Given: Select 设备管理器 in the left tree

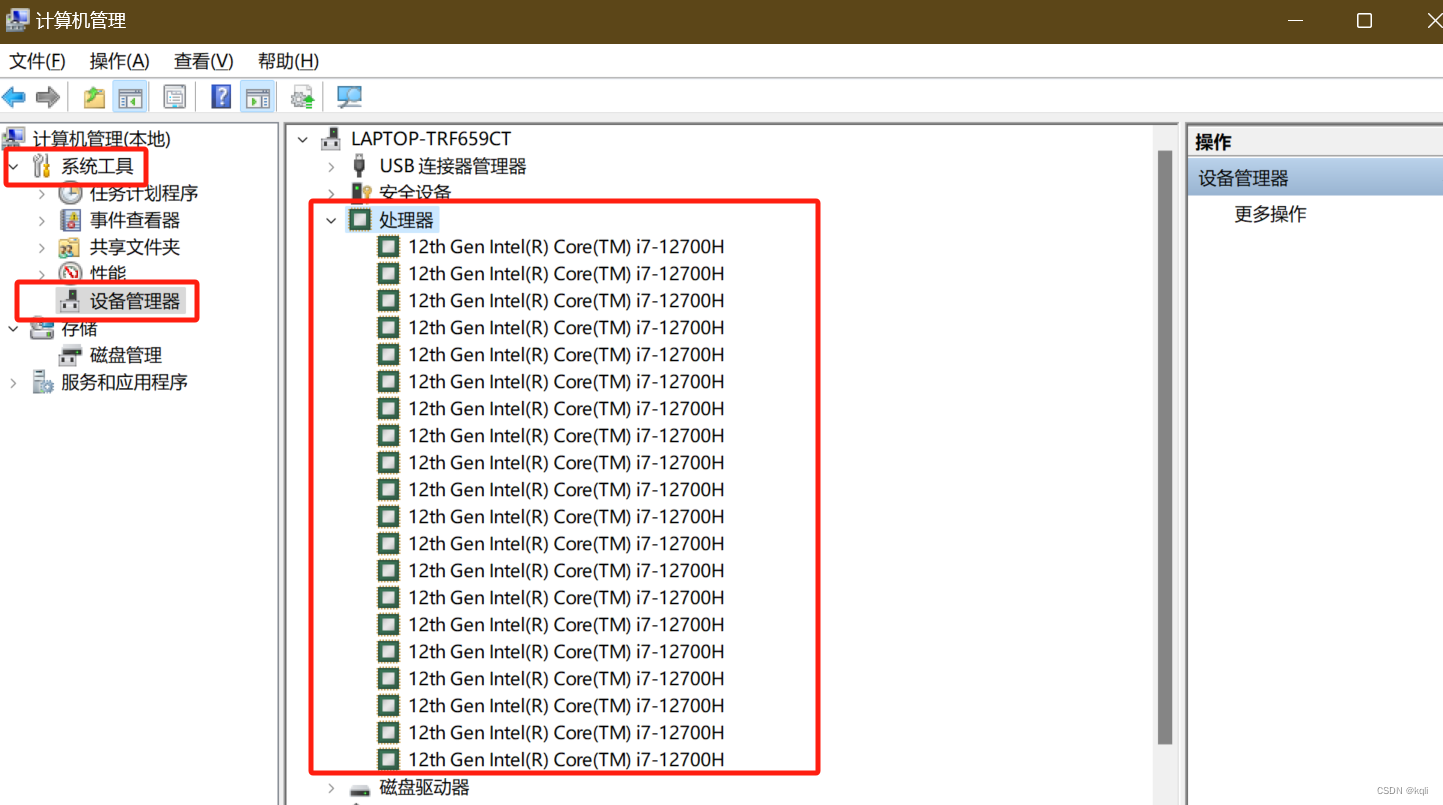Looking at the screenshot, I should click(x=135, y=301).
